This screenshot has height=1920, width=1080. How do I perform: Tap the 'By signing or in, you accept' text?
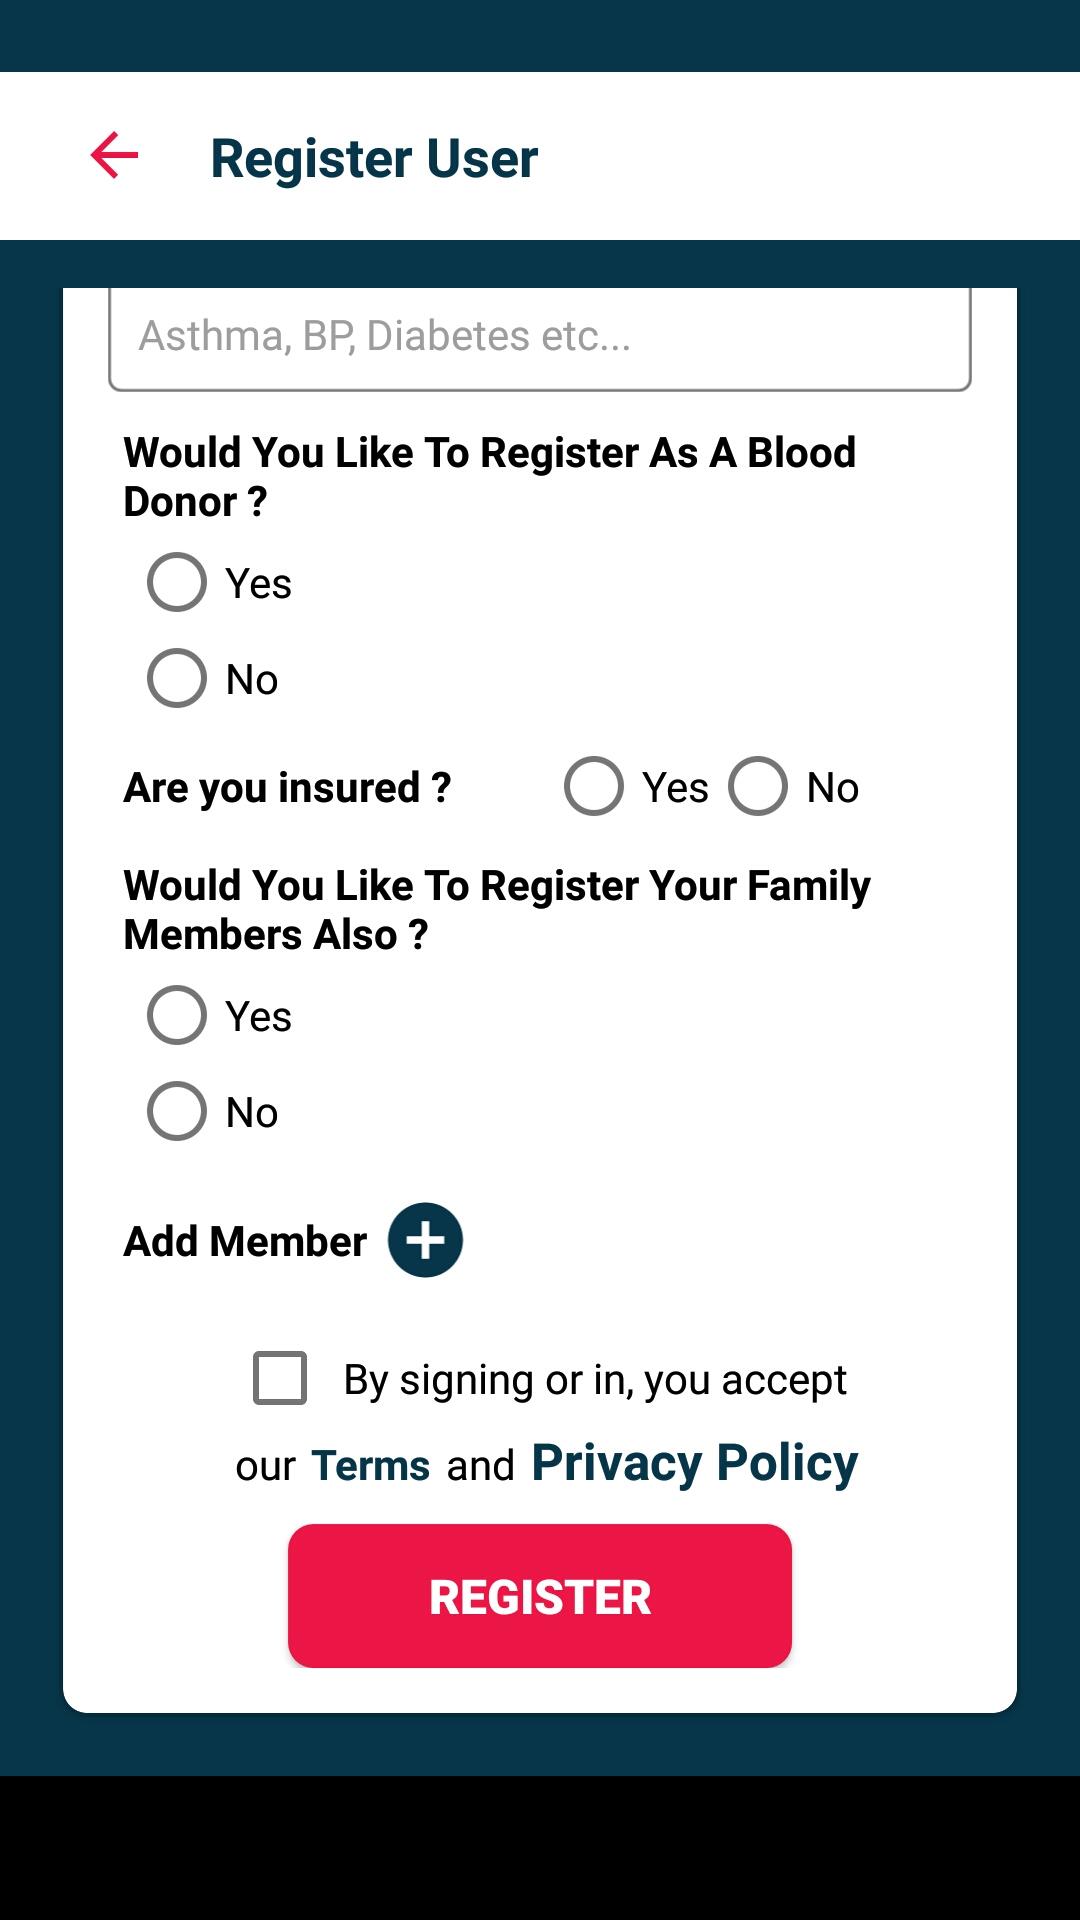coord(595,1380)
